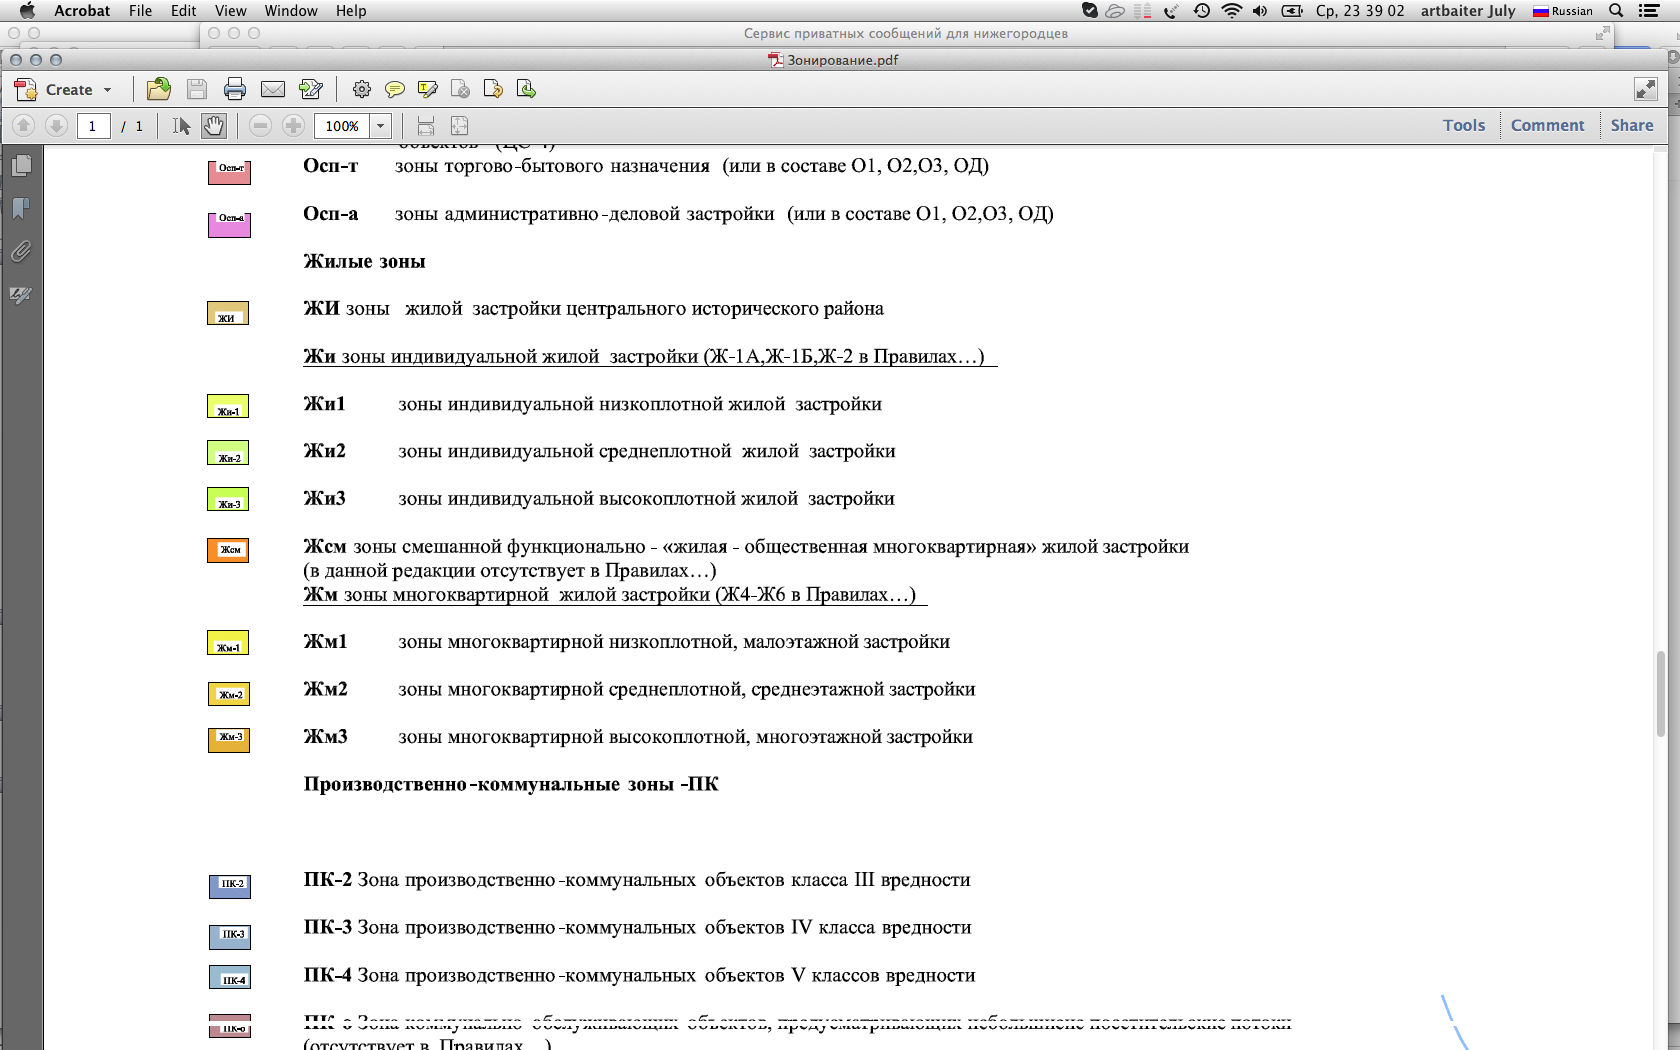Toggle full screen read mode
Image resolution: width=1680 pixels, height=1050 pixels.
pos(1646,89)
